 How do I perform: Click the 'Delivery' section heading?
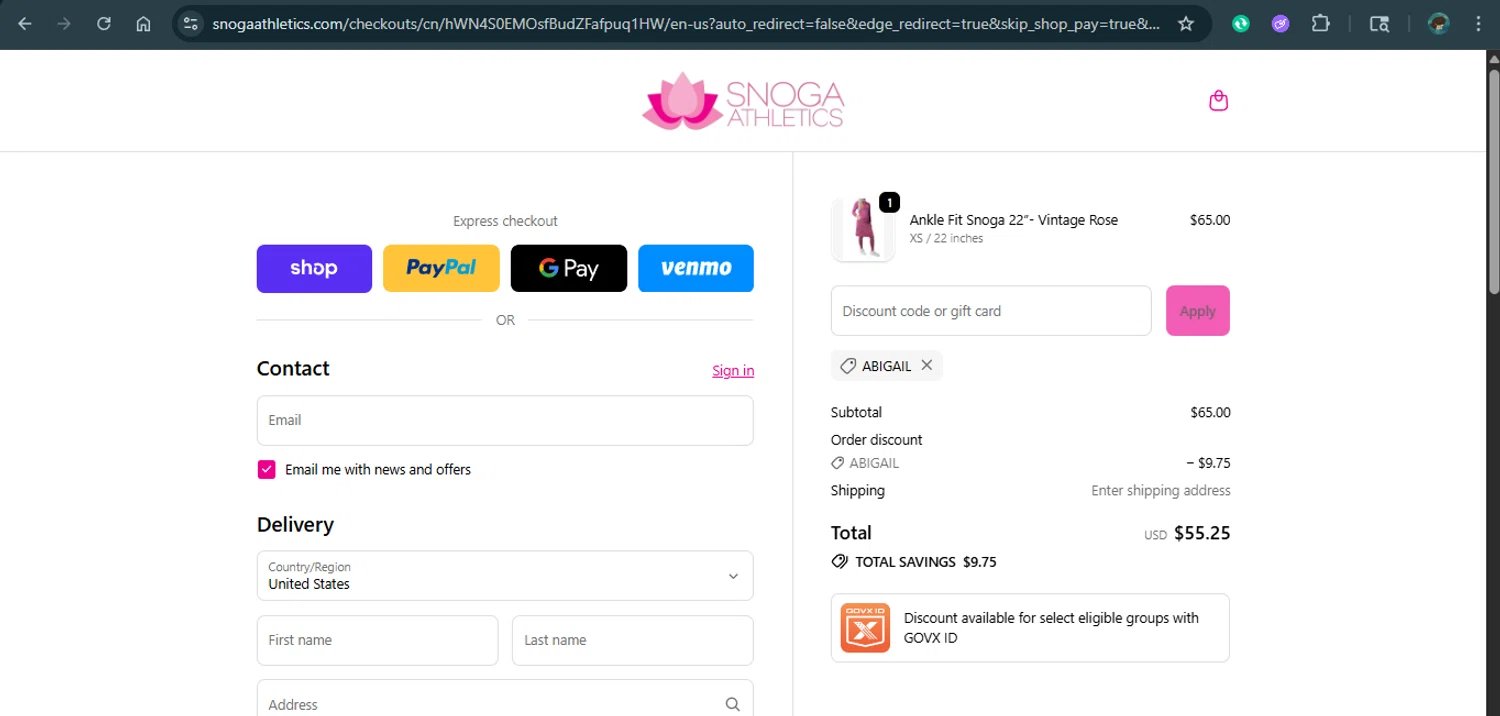tap(295, 525)
